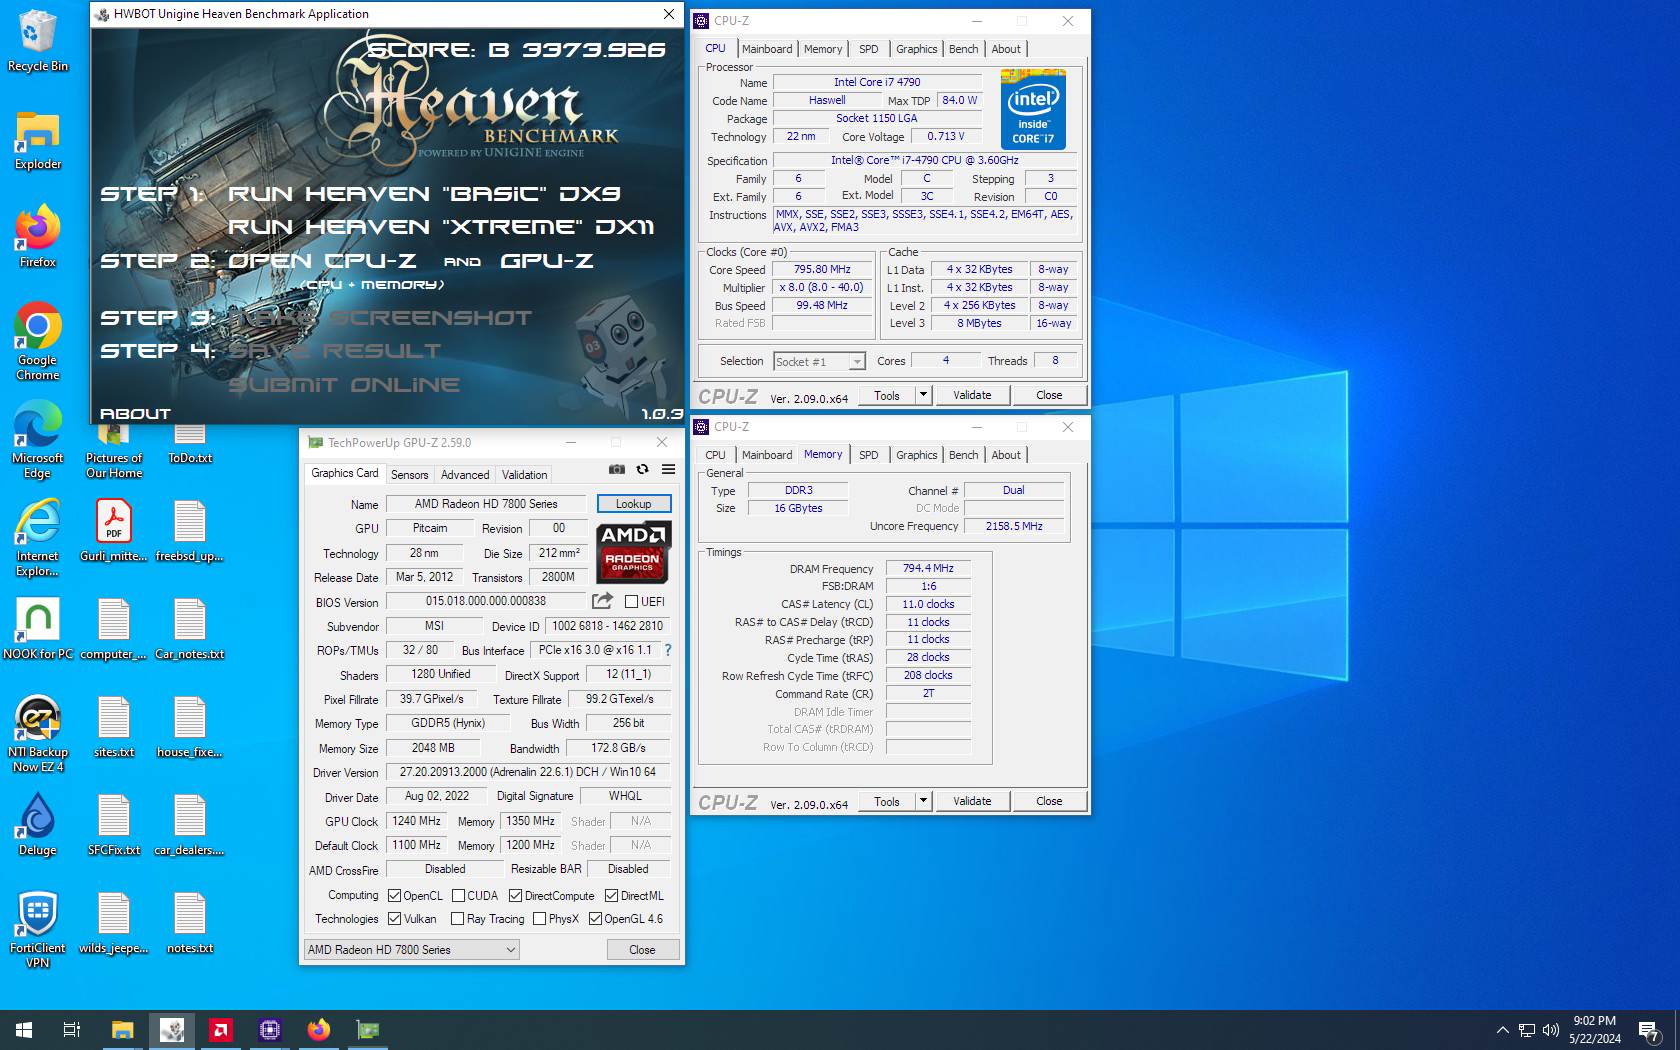Image resolution: width=1680 pixels, height=1050 pixels.
Task: Toggle the PhysX checkbox
Action: pos(539,918)
